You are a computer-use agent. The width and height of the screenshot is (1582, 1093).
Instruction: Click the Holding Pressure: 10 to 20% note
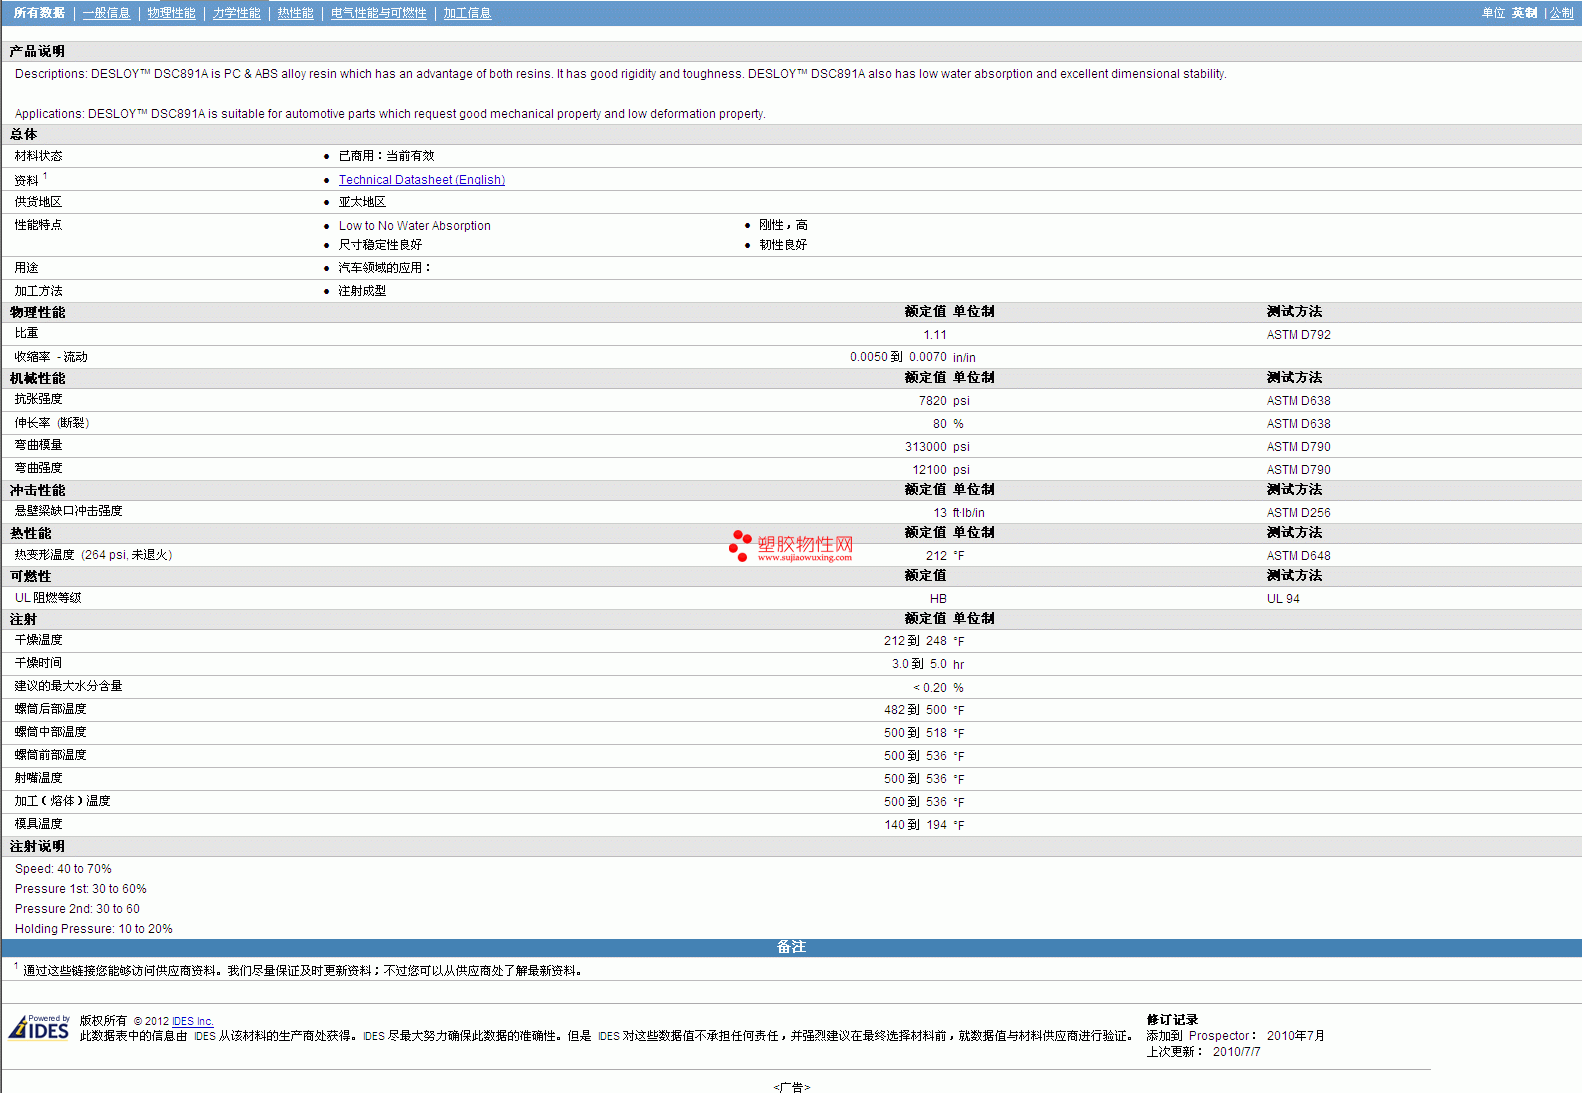tap(93, 929)
